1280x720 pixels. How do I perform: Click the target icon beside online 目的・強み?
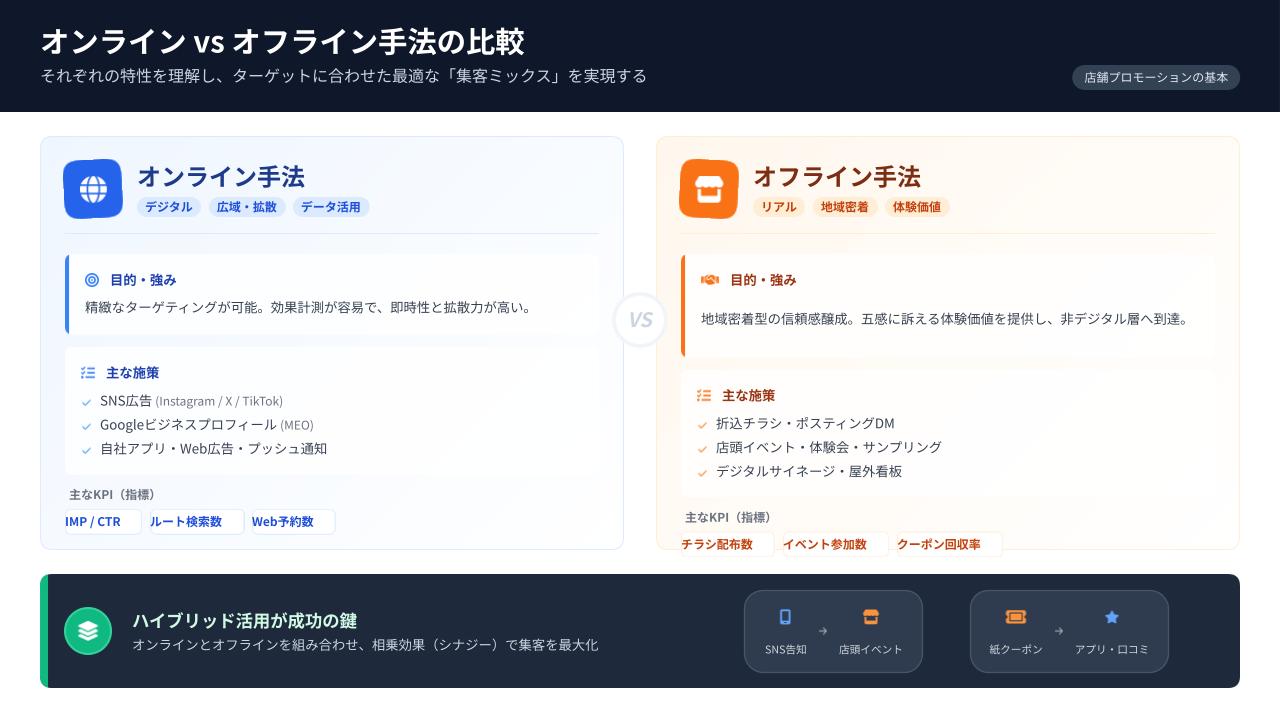(x=93, y=280)
